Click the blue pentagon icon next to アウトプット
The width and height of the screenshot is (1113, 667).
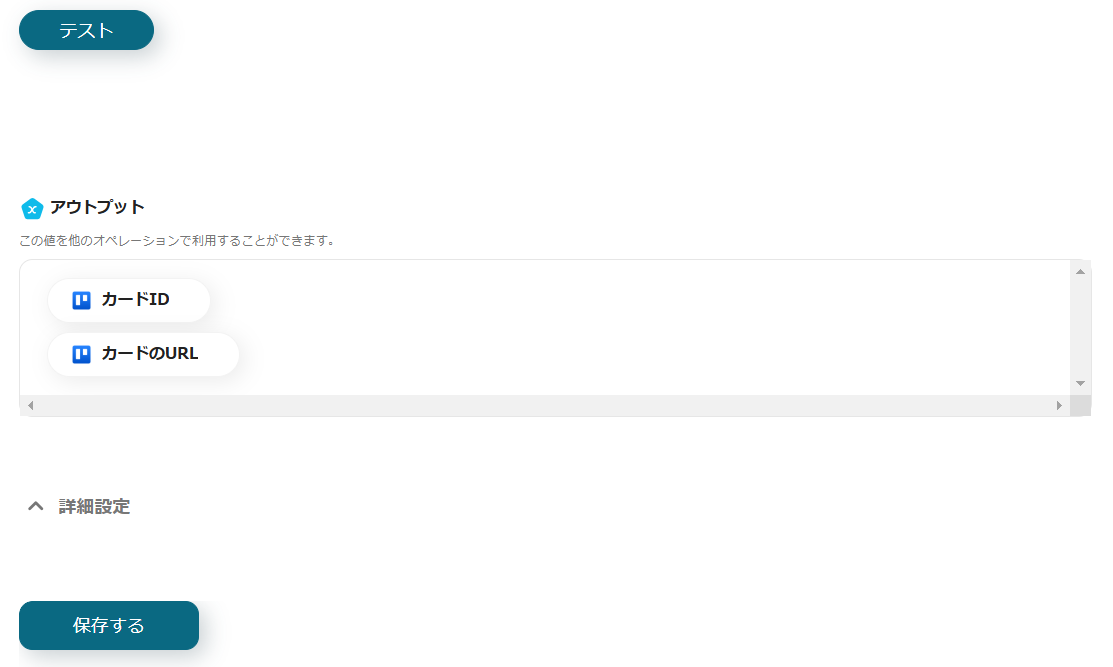[32, 209]
